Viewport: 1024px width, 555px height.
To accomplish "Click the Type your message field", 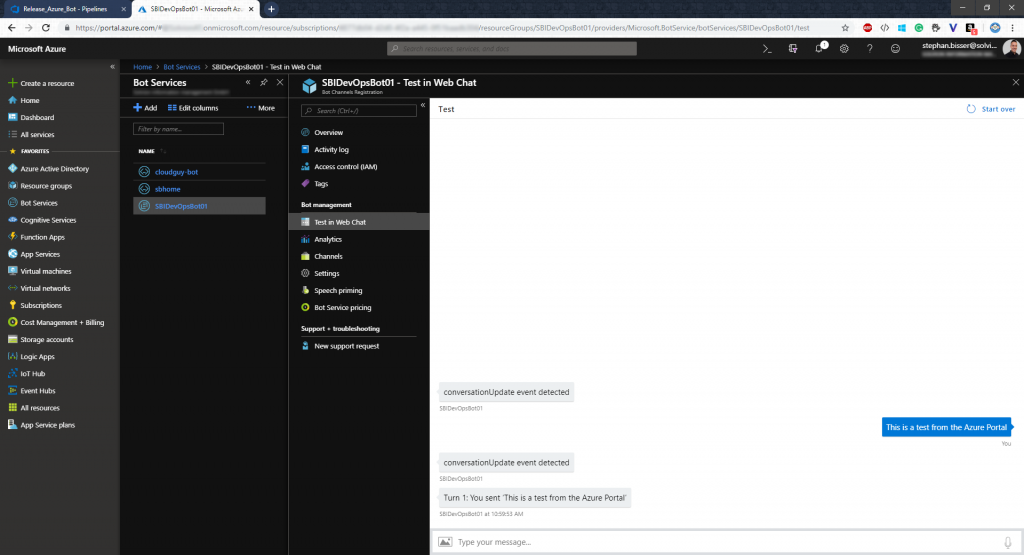I will [728, 542].
